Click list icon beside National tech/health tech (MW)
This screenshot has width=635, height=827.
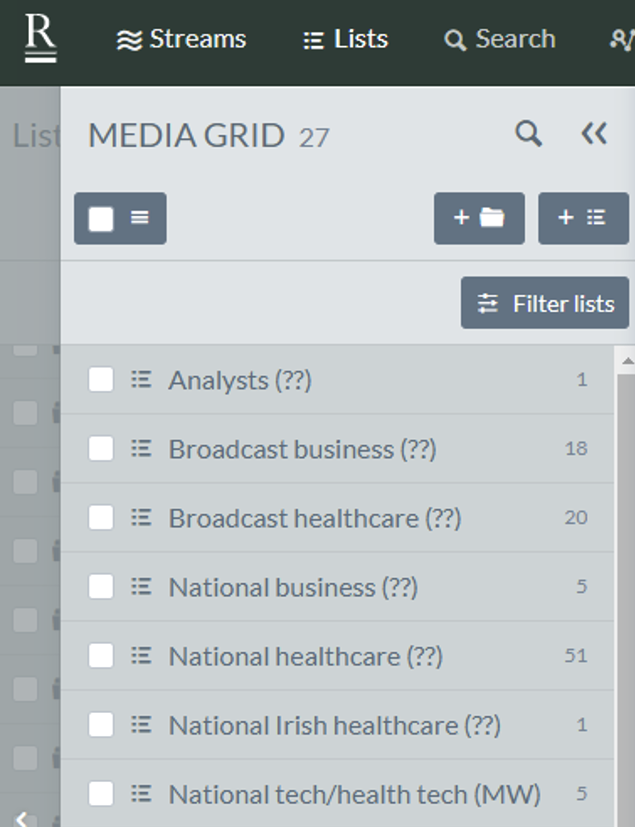tap(141, 794)
